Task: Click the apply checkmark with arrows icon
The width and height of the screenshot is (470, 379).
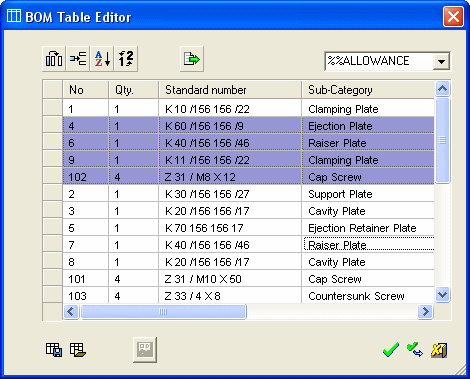Action: pyautogui.click(x=415, y=350)
